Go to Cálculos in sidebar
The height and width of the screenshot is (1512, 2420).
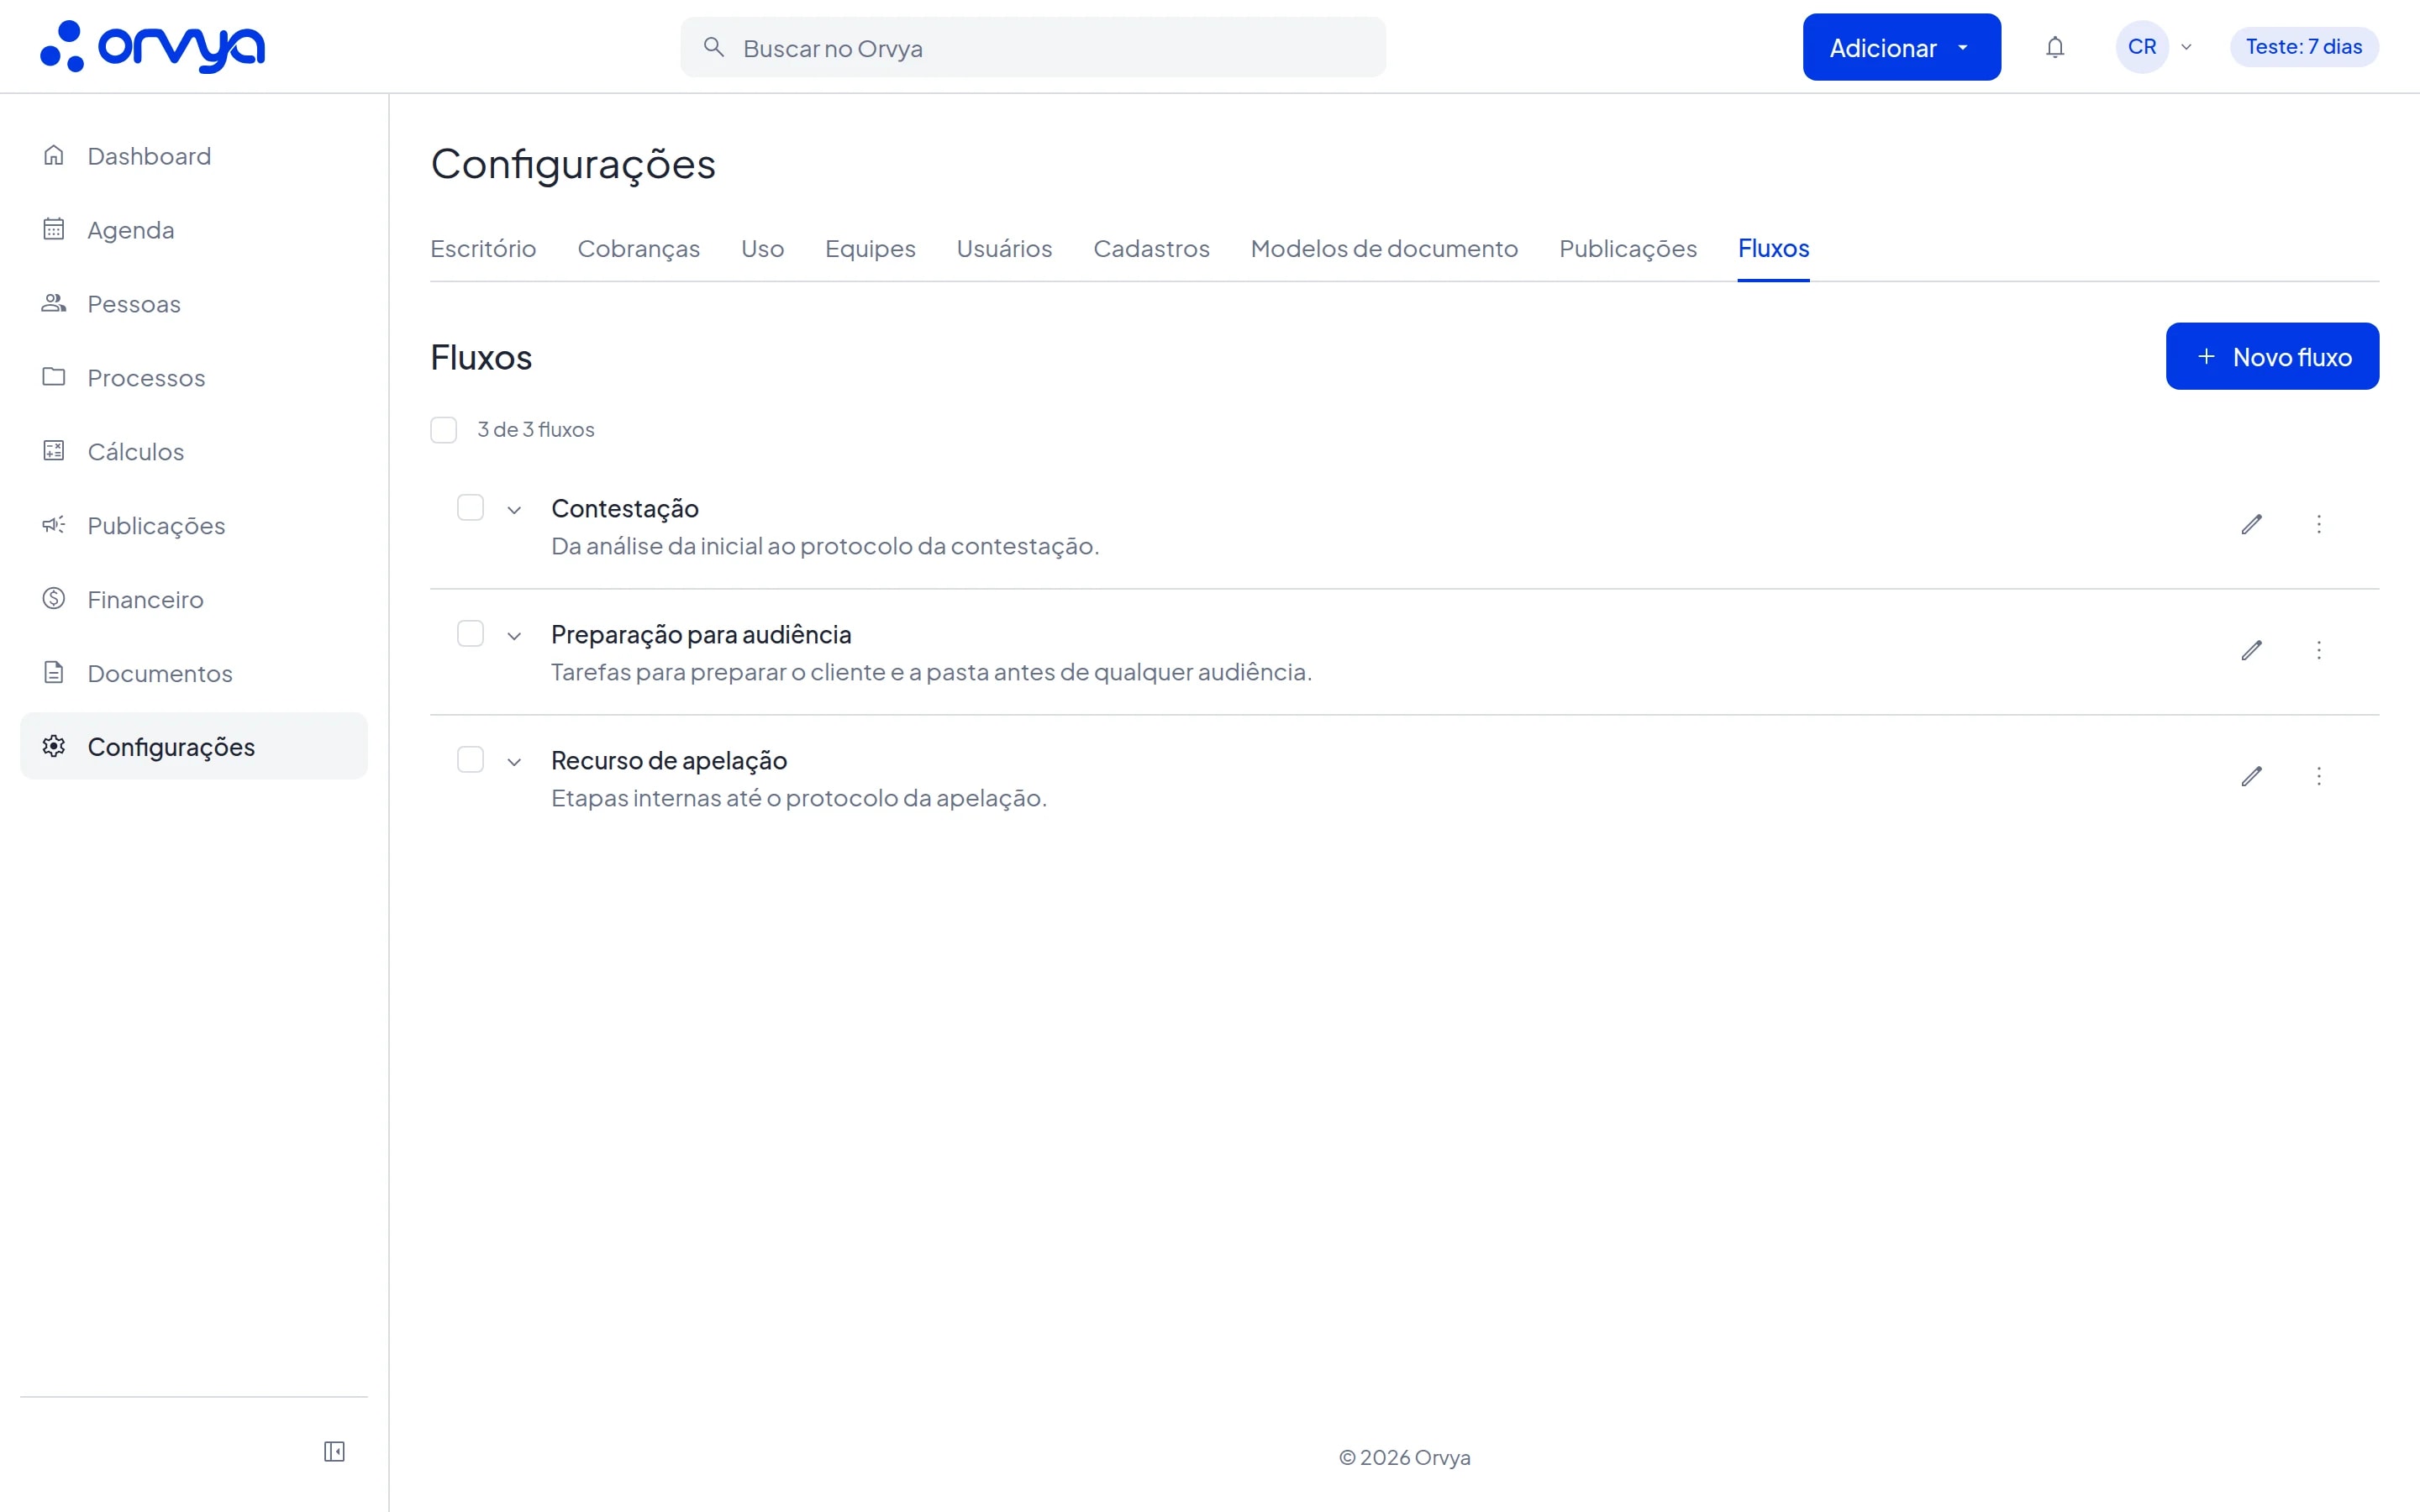coord(193,451)
